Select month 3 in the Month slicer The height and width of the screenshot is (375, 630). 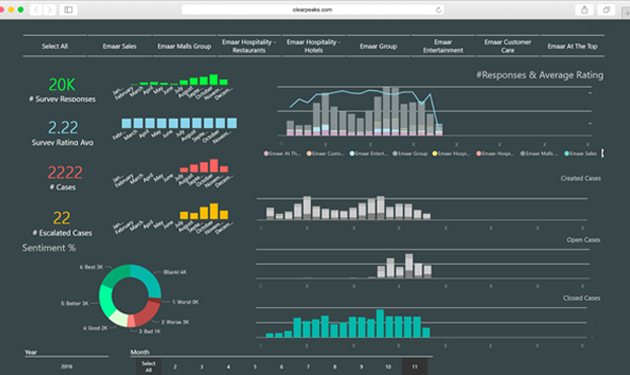point(201,367)
